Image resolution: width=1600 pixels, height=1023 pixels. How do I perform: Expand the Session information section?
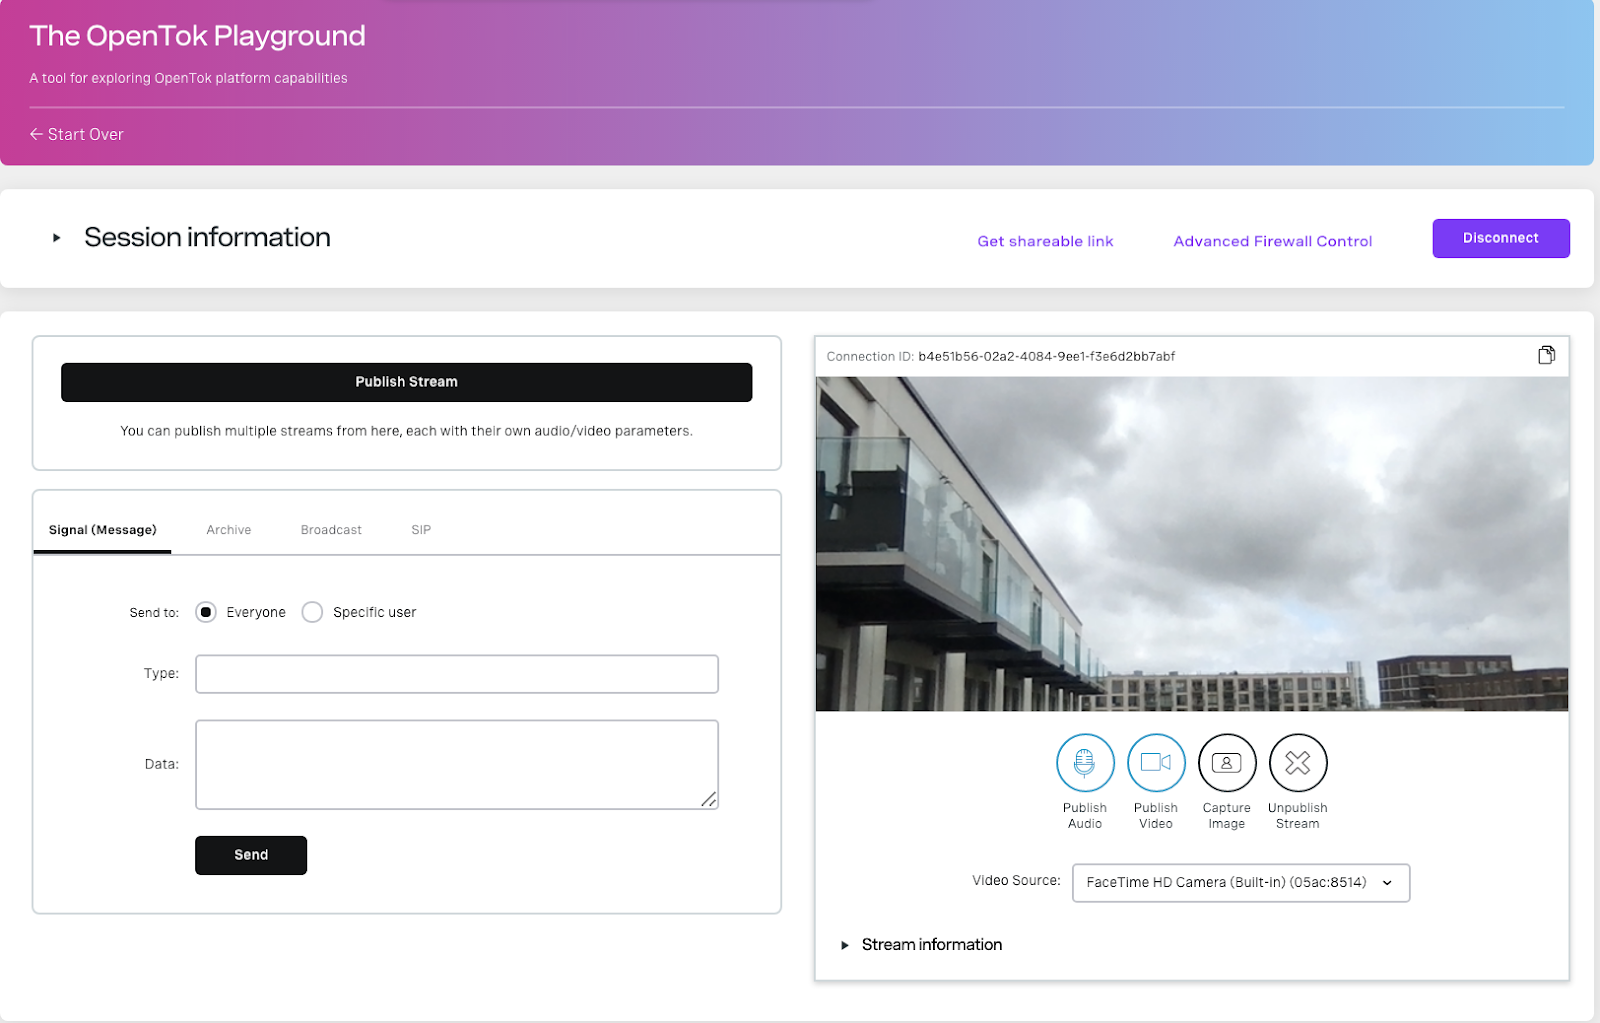(x=57, y=238)
